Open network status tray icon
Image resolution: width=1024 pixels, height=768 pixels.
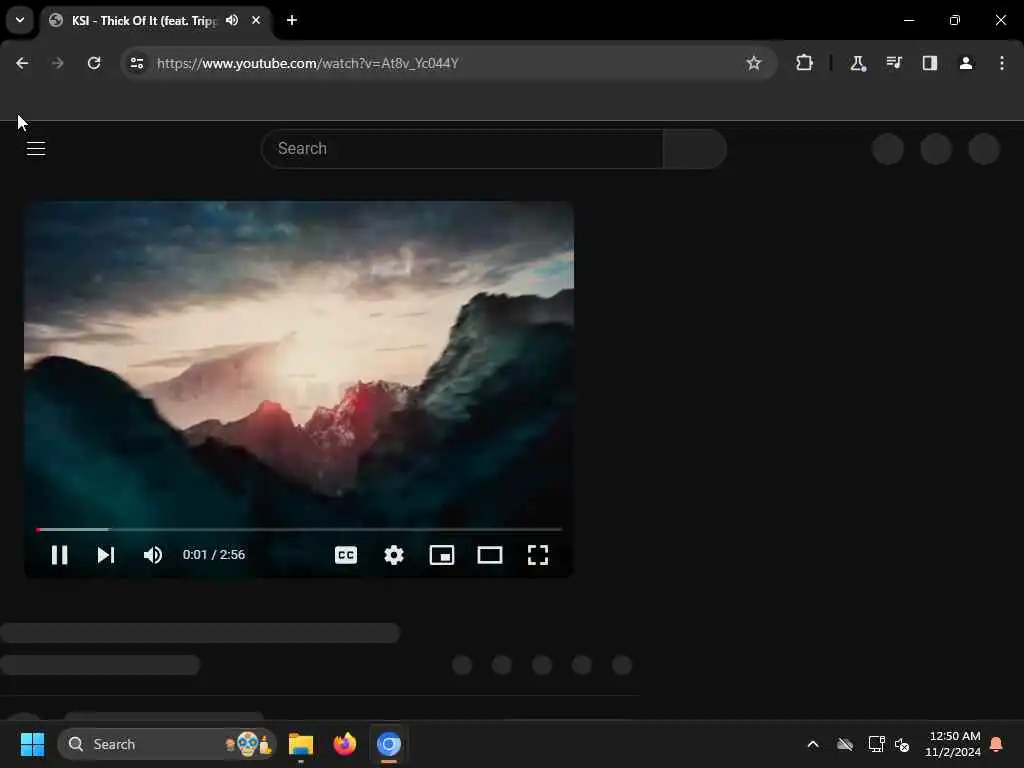(876, 744)
